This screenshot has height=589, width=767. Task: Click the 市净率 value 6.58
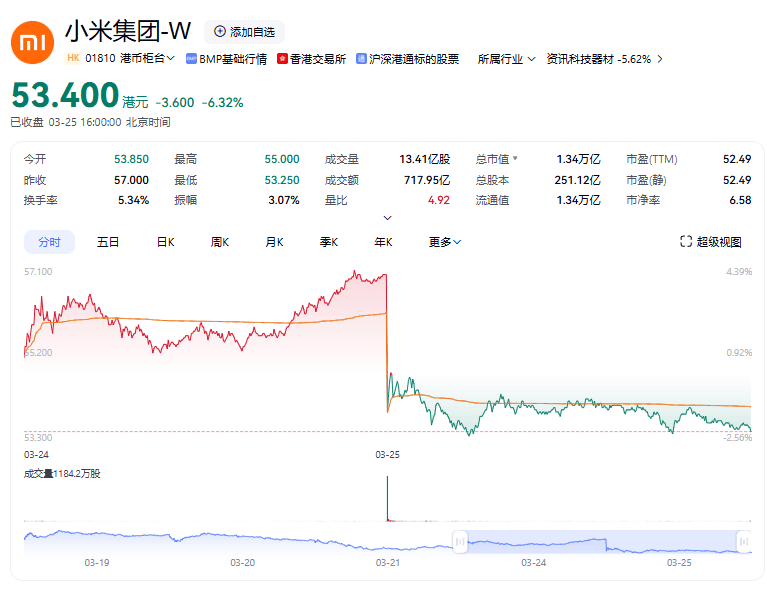point(740,200)
